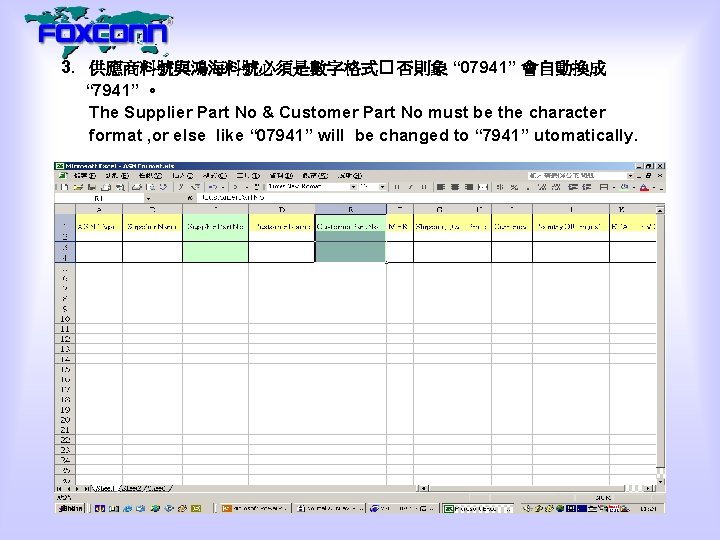Click Decrease Indent icon

pyautogui.click(x=573, y=187)
